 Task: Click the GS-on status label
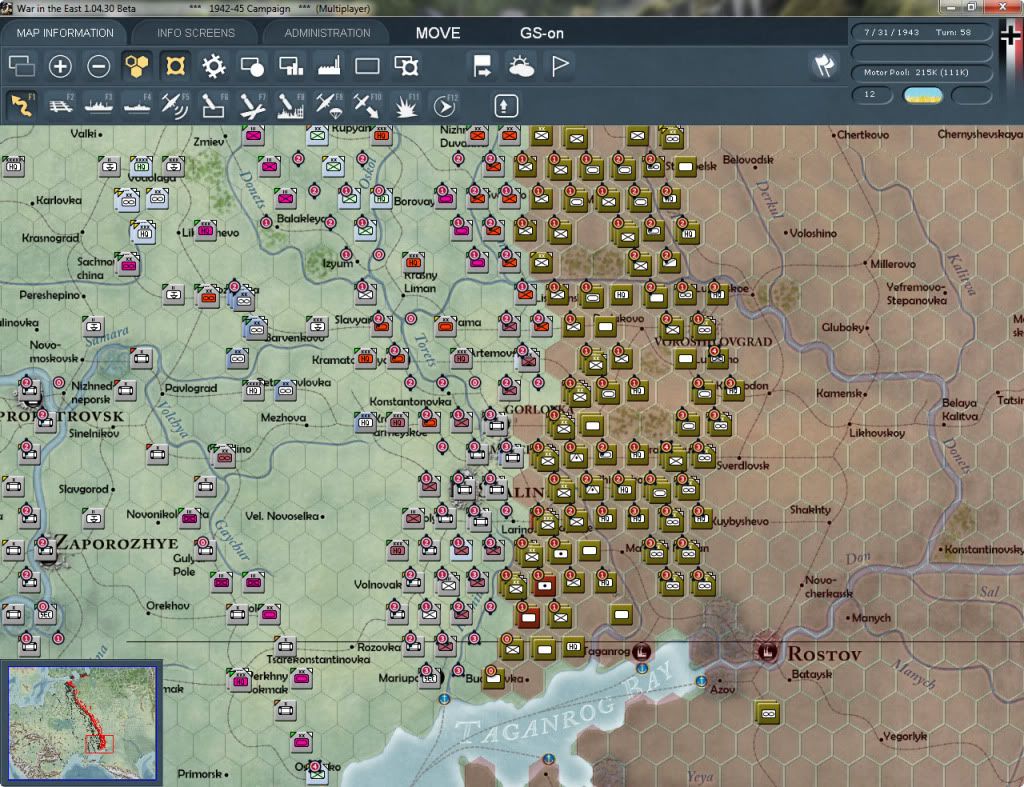(x=541, y=33)
